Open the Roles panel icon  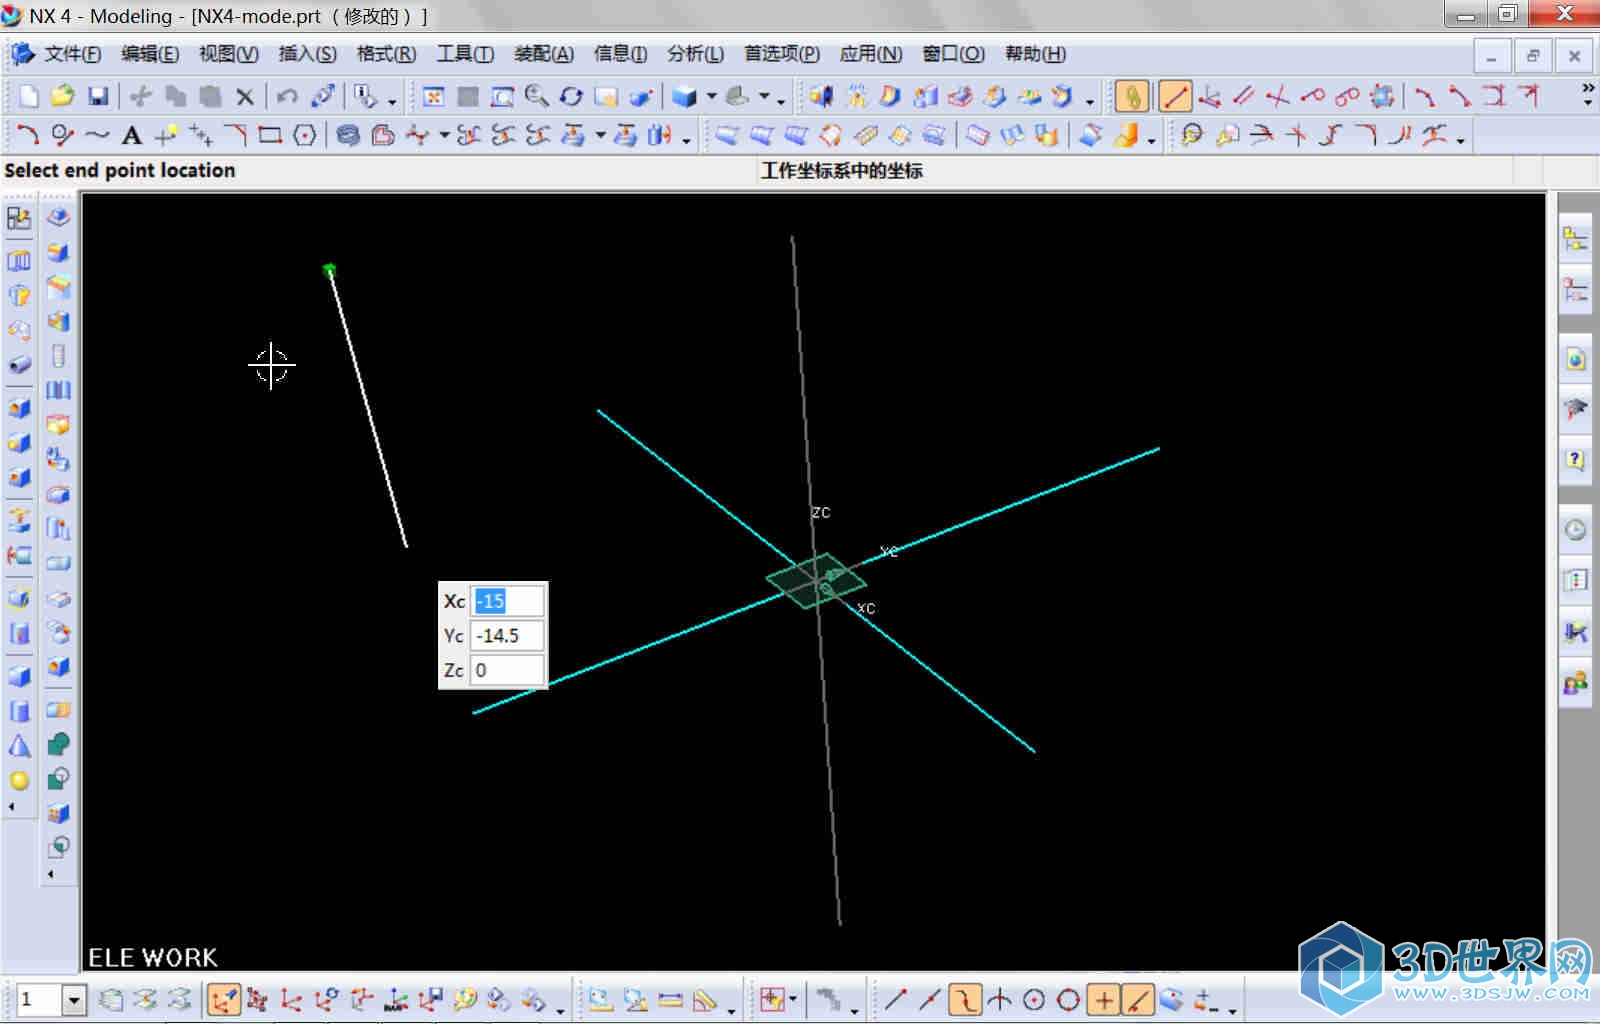coord(1575,683)
